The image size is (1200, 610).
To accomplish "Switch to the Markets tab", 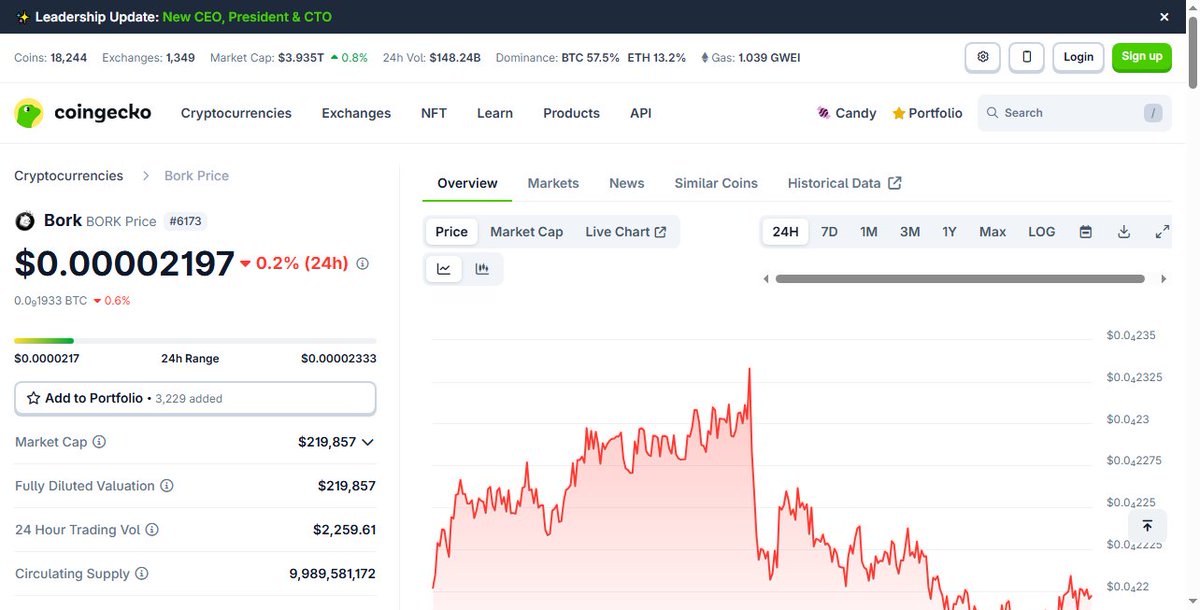I will point(553,183).
